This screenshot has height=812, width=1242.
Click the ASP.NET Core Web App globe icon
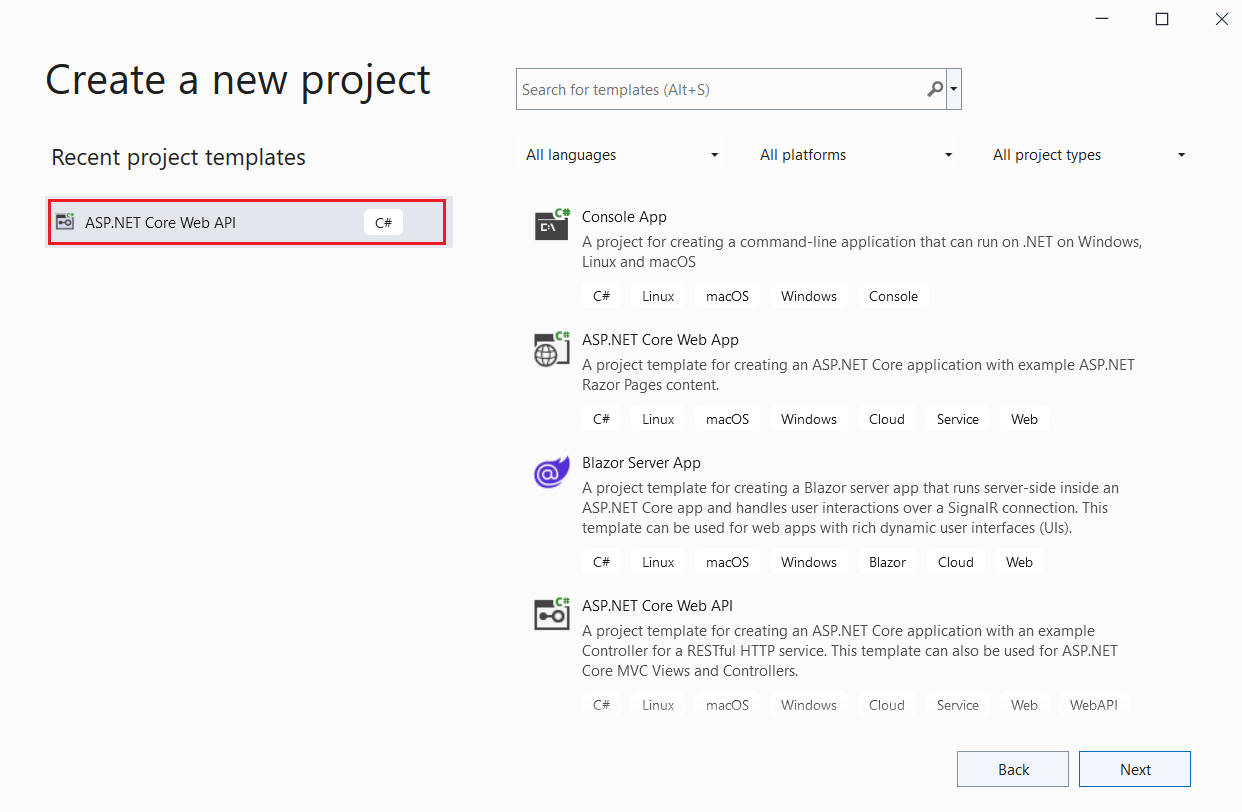click(x=551, y=349)
